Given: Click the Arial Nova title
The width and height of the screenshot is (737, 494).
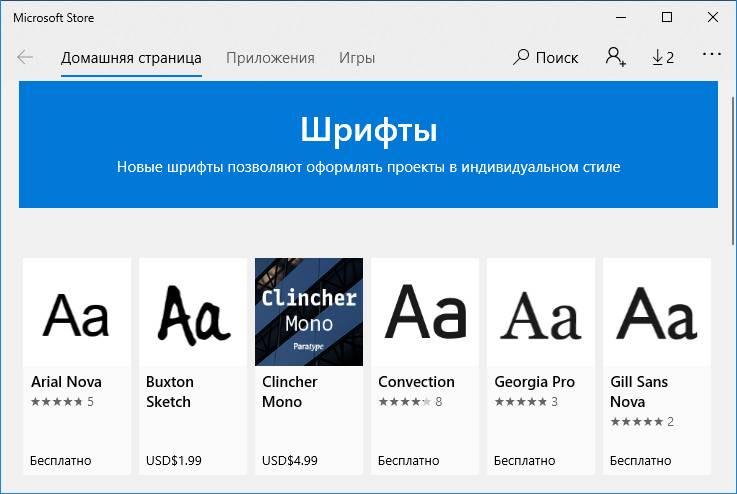Looking at the screenshot, I should (66, 382).
